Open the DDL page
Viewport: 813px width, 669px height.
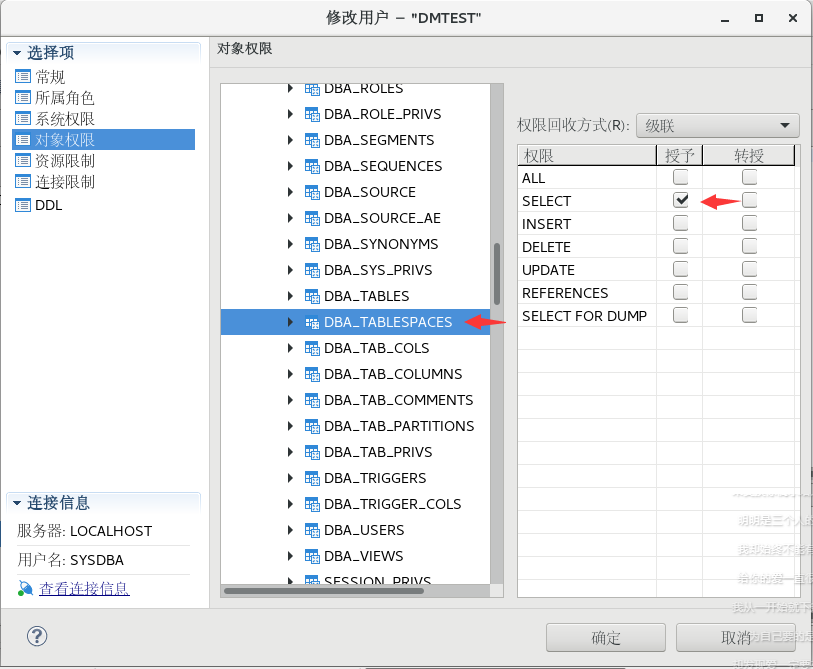coord(49,205)
